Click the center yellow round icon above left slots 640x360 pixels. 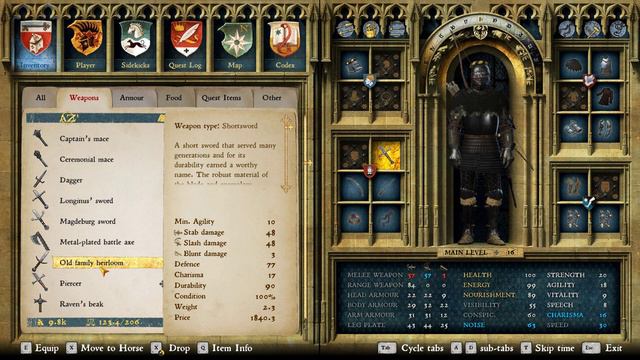(x=371, y=29)
